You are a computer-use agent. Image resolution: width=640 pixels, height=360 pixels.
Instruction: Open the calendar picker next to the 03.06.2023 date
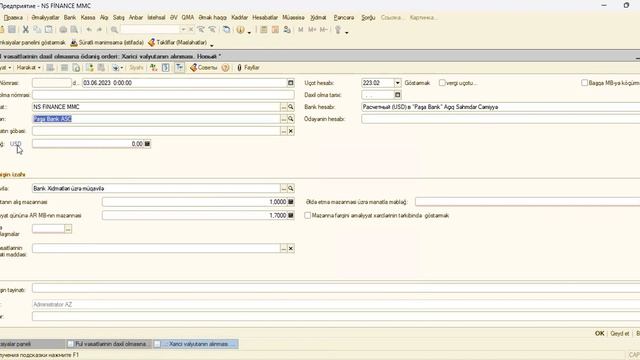point(291,83)
